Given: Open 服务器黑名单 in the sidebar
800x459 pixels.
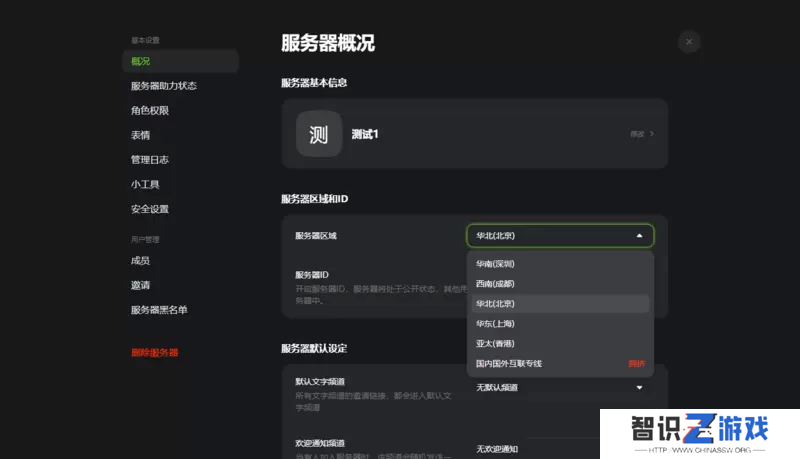Looking at the screenshot, I should pos(159,310).
